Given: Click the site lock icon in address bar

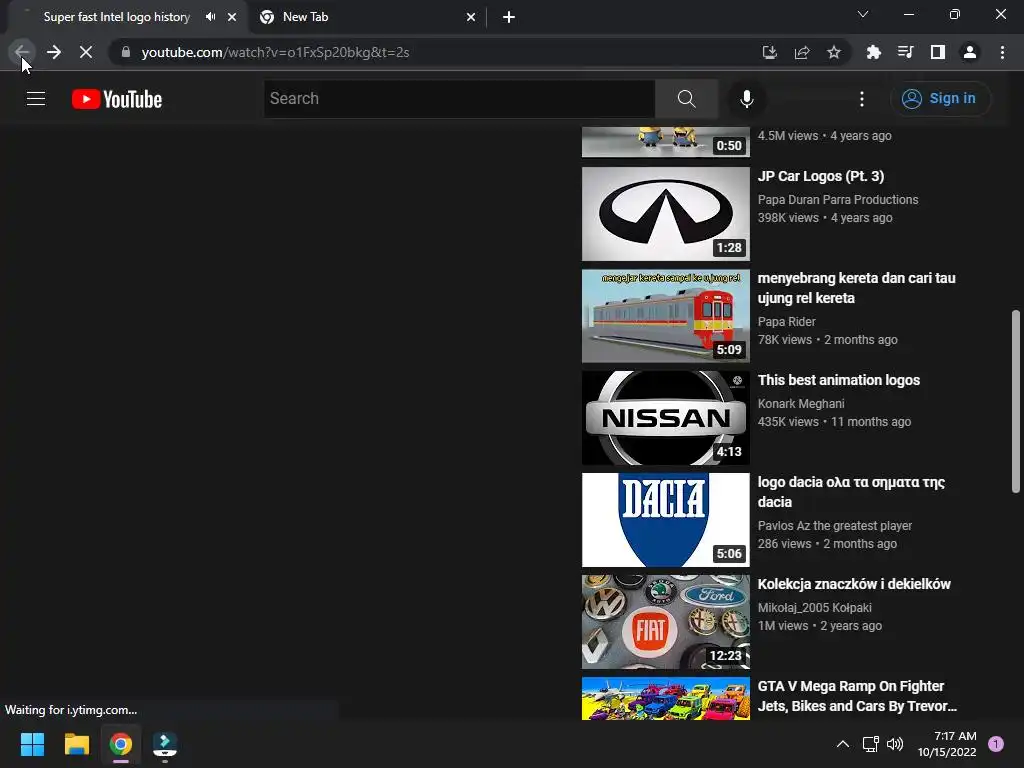Looking at the screenshot, I should click(x=125, y=52).
